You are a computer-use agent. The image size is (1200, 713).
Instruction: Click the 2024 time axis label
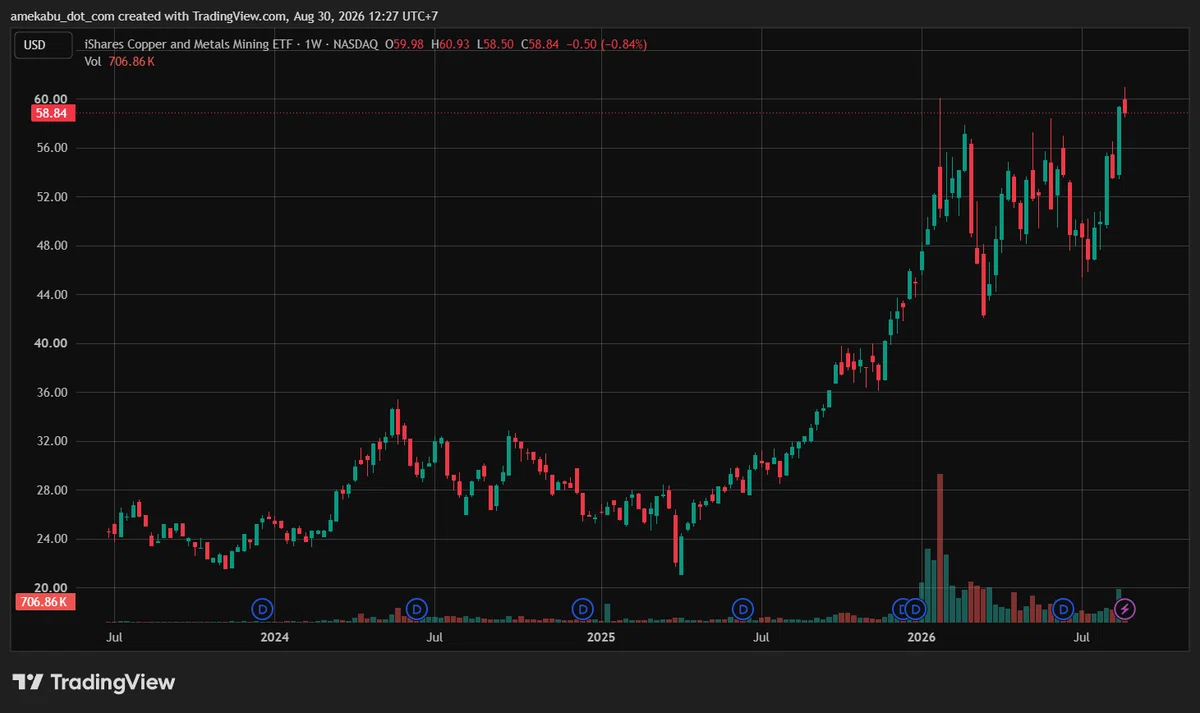(x=274, y=636)
